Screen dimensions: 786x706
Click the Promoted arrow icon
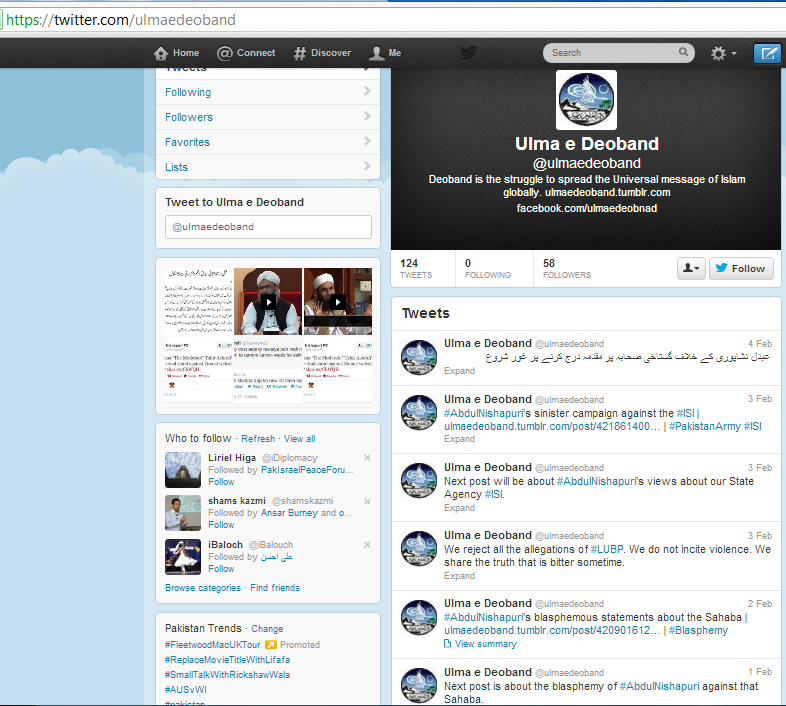pos(271,645)
